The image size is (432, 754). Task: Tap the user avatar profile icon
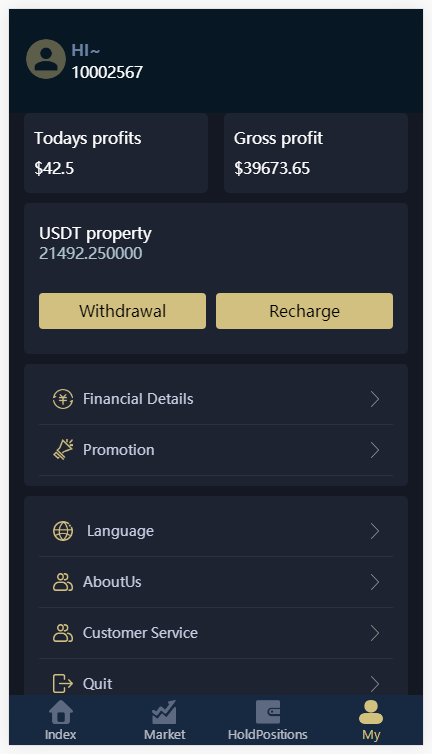pyautogui.click(x=46, y=59)
